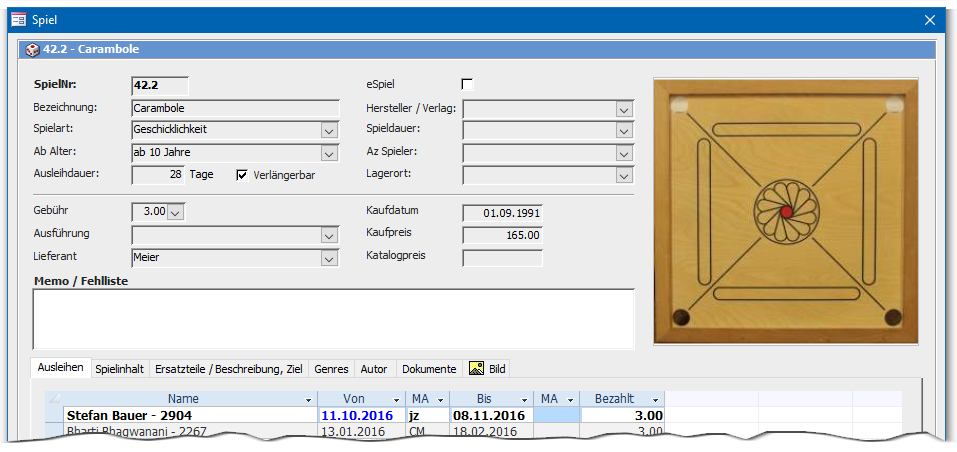Switch to the Dokumente tab
Viewport: 957px width, 452px height.
point(429,368)
